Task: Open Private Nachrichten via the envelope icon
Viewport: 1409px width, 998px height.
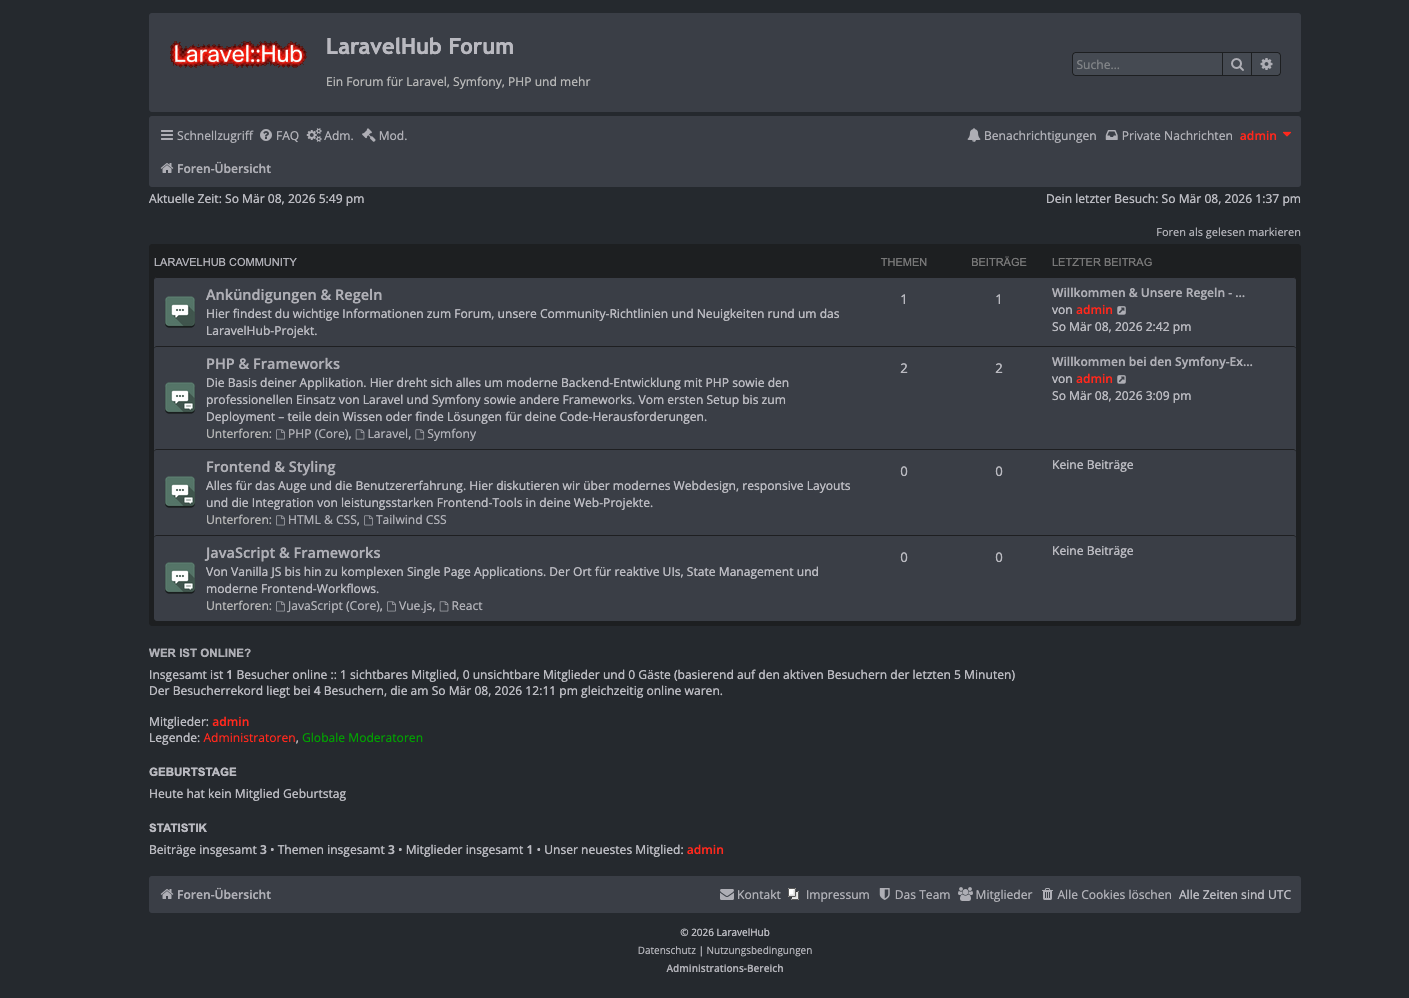Action: point(1112,135)
